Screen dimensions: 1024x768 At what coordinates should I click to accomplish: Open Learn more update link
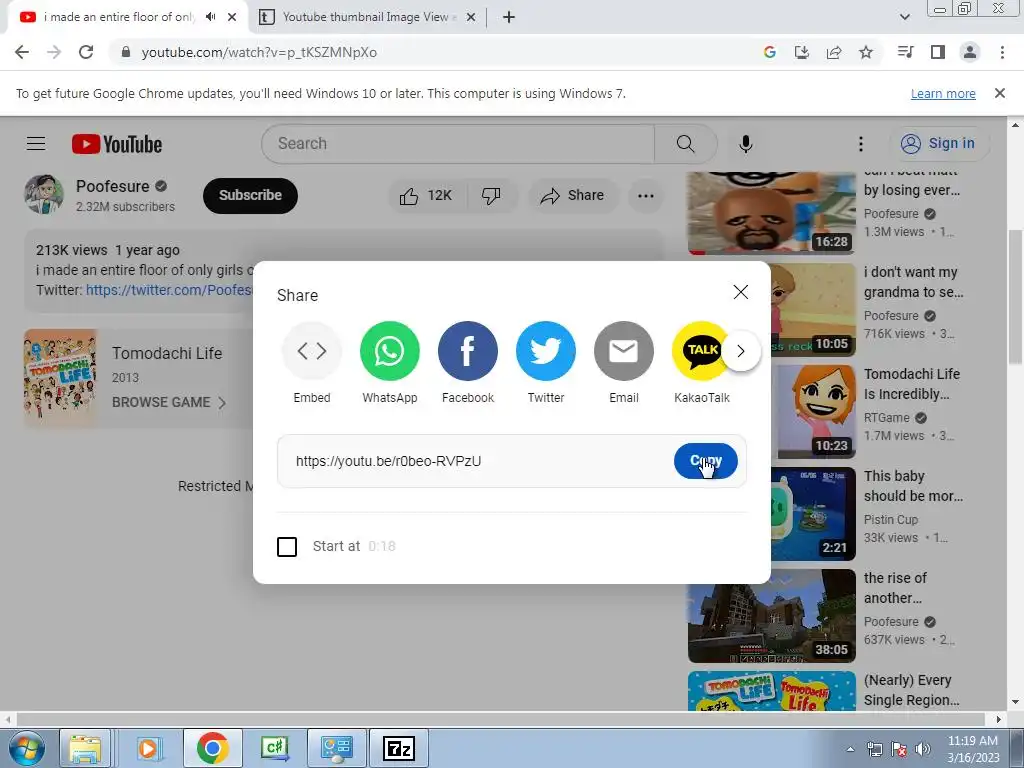pyautogui.click(x=943, y=93)
